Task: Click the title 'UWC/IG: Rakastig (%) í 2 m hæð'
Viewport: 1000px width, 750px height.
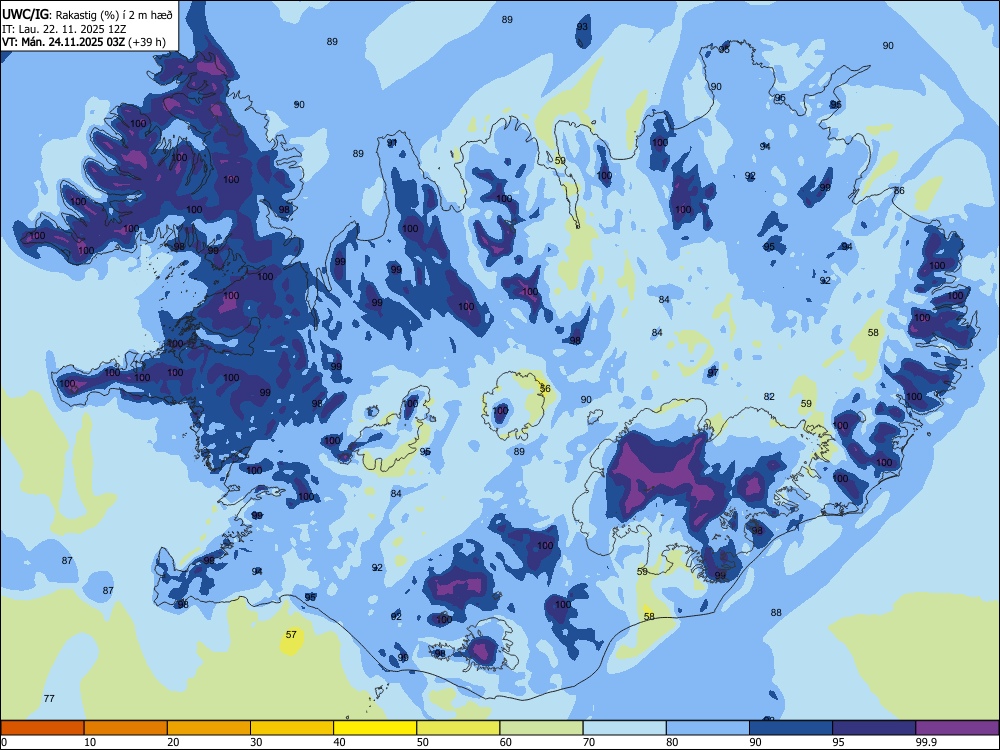Action: click(x=87, y=15)
